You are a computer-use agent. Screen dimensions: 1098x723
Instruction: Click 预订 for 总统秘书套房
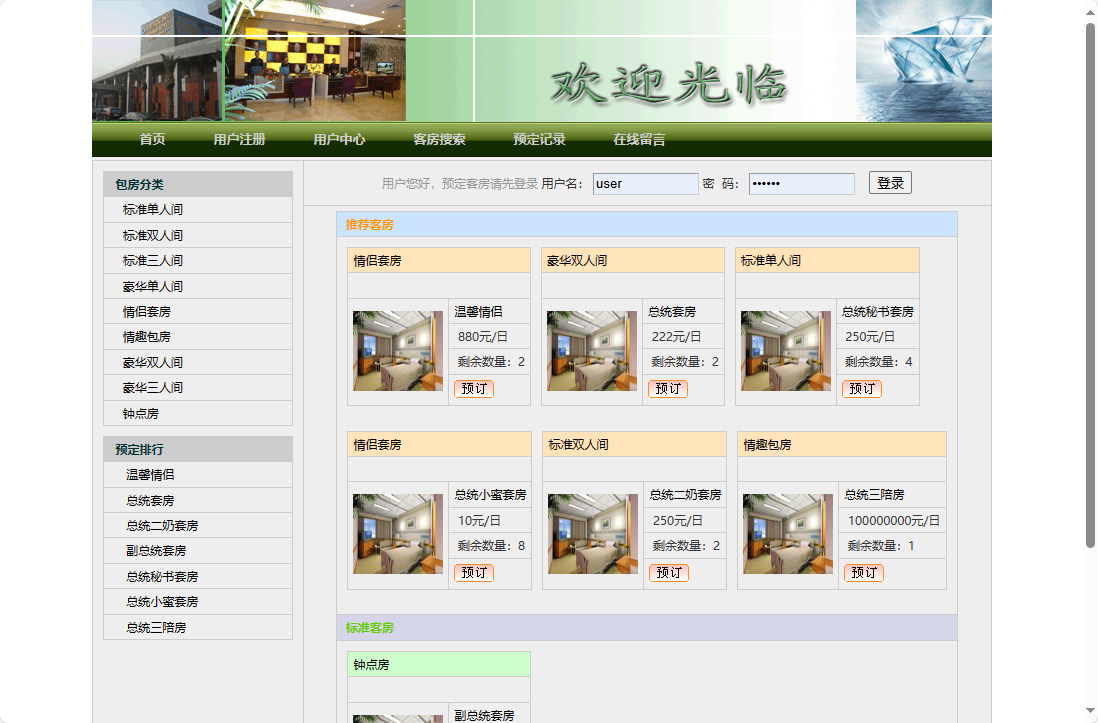pos(862,389)
